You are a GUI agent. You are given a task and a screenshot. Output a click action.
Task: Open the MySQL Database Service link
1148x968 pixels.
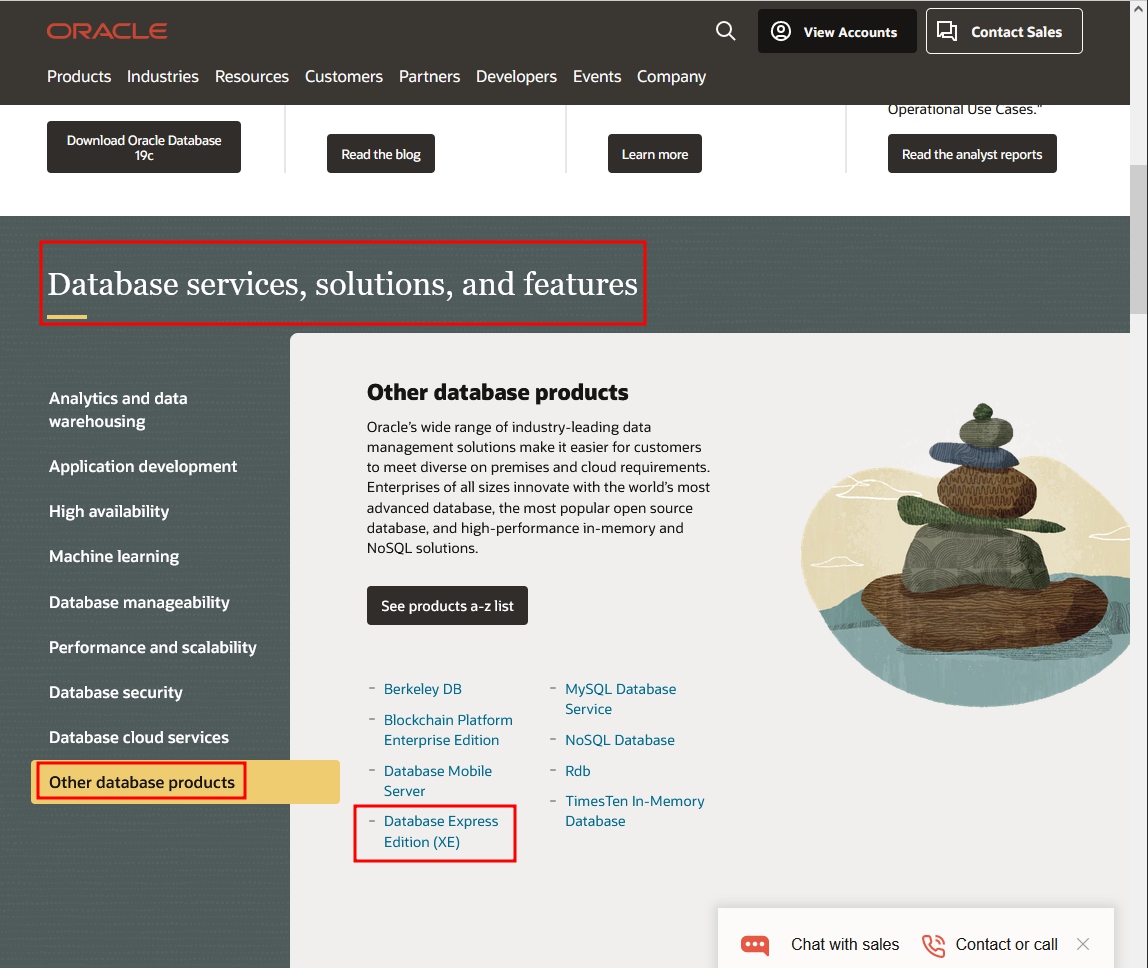coord(620,699)
